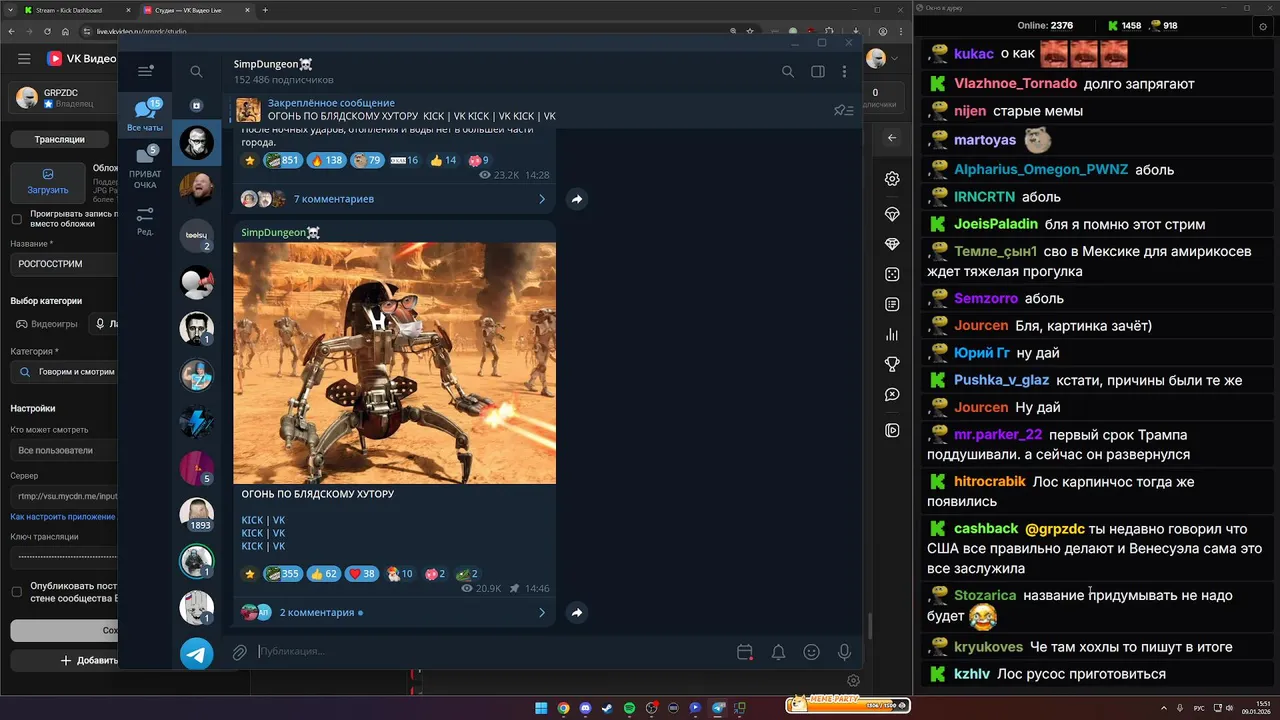This screenshot has height=720, width=1280.
Task: Show the pinned messages list icon
Action: (844, 110)
